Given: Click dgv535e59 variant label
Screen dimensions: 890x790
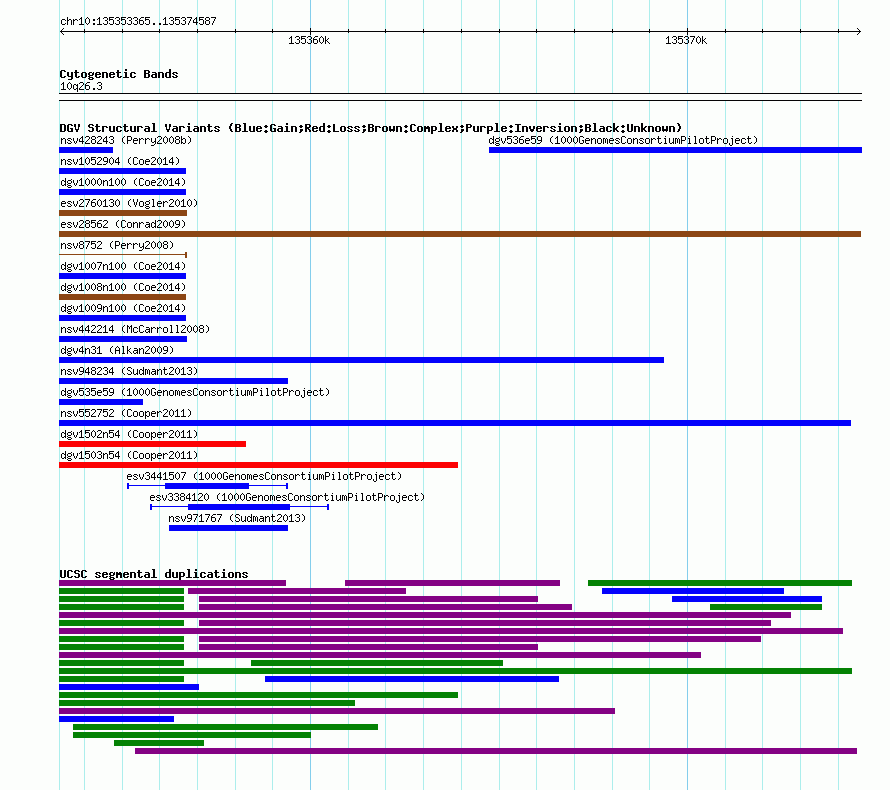Looking at the screenshot, I should pyautogui.click(x=195, y=392).
